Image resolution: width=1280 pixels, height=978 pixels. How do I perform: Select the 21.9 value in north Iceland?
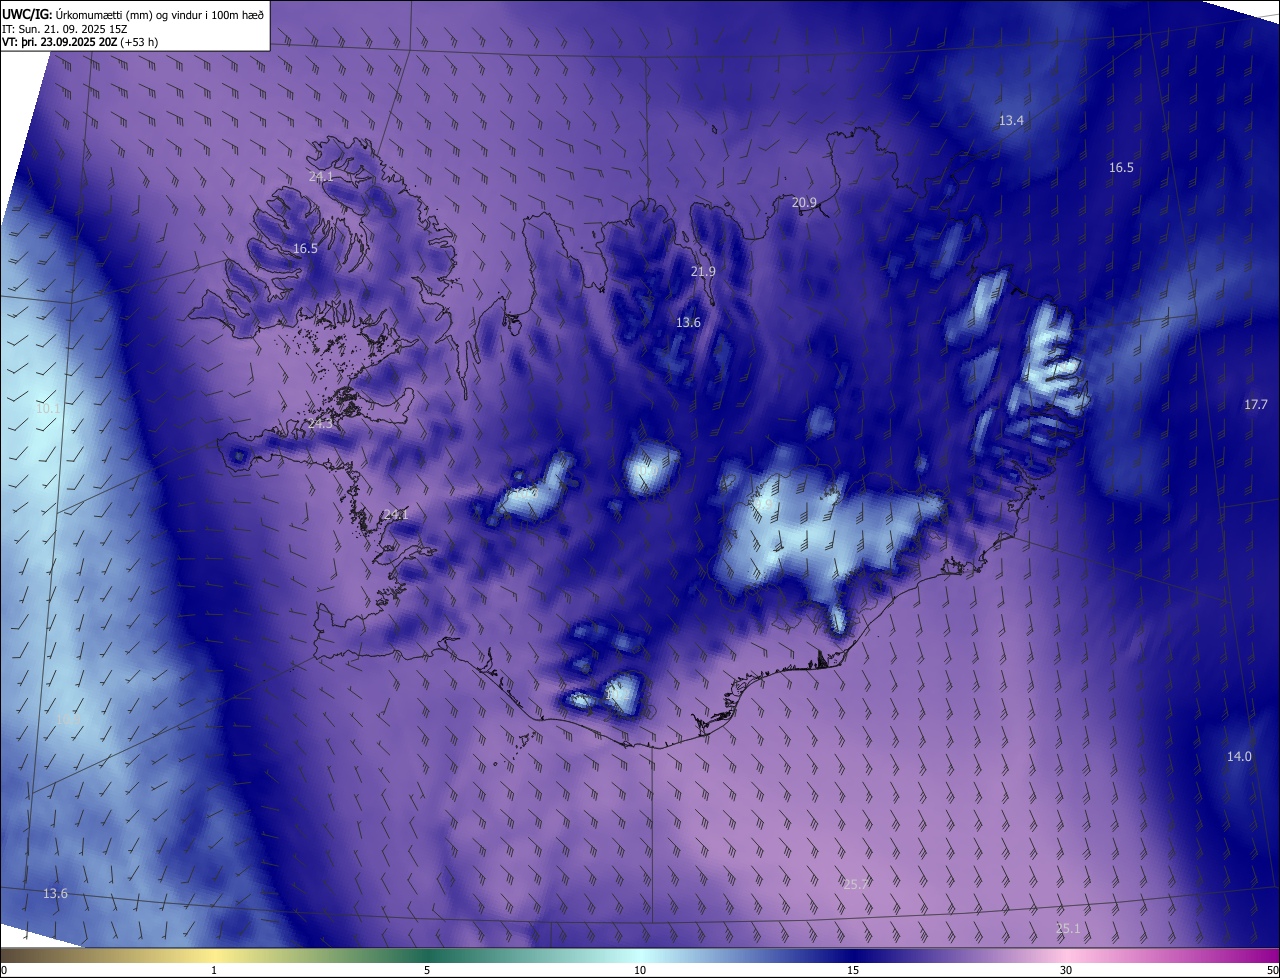(704, 272)
